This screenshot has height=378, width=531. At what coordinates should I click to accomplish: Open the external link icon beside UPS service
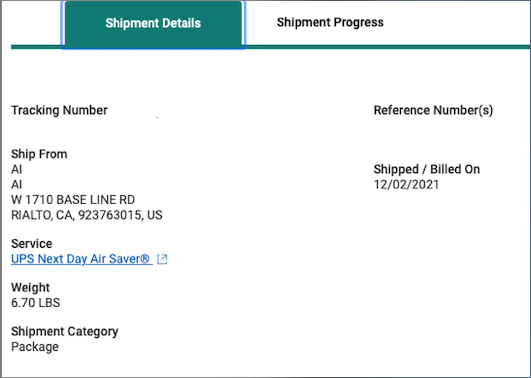pyautogui.click(x=162, y=259)
